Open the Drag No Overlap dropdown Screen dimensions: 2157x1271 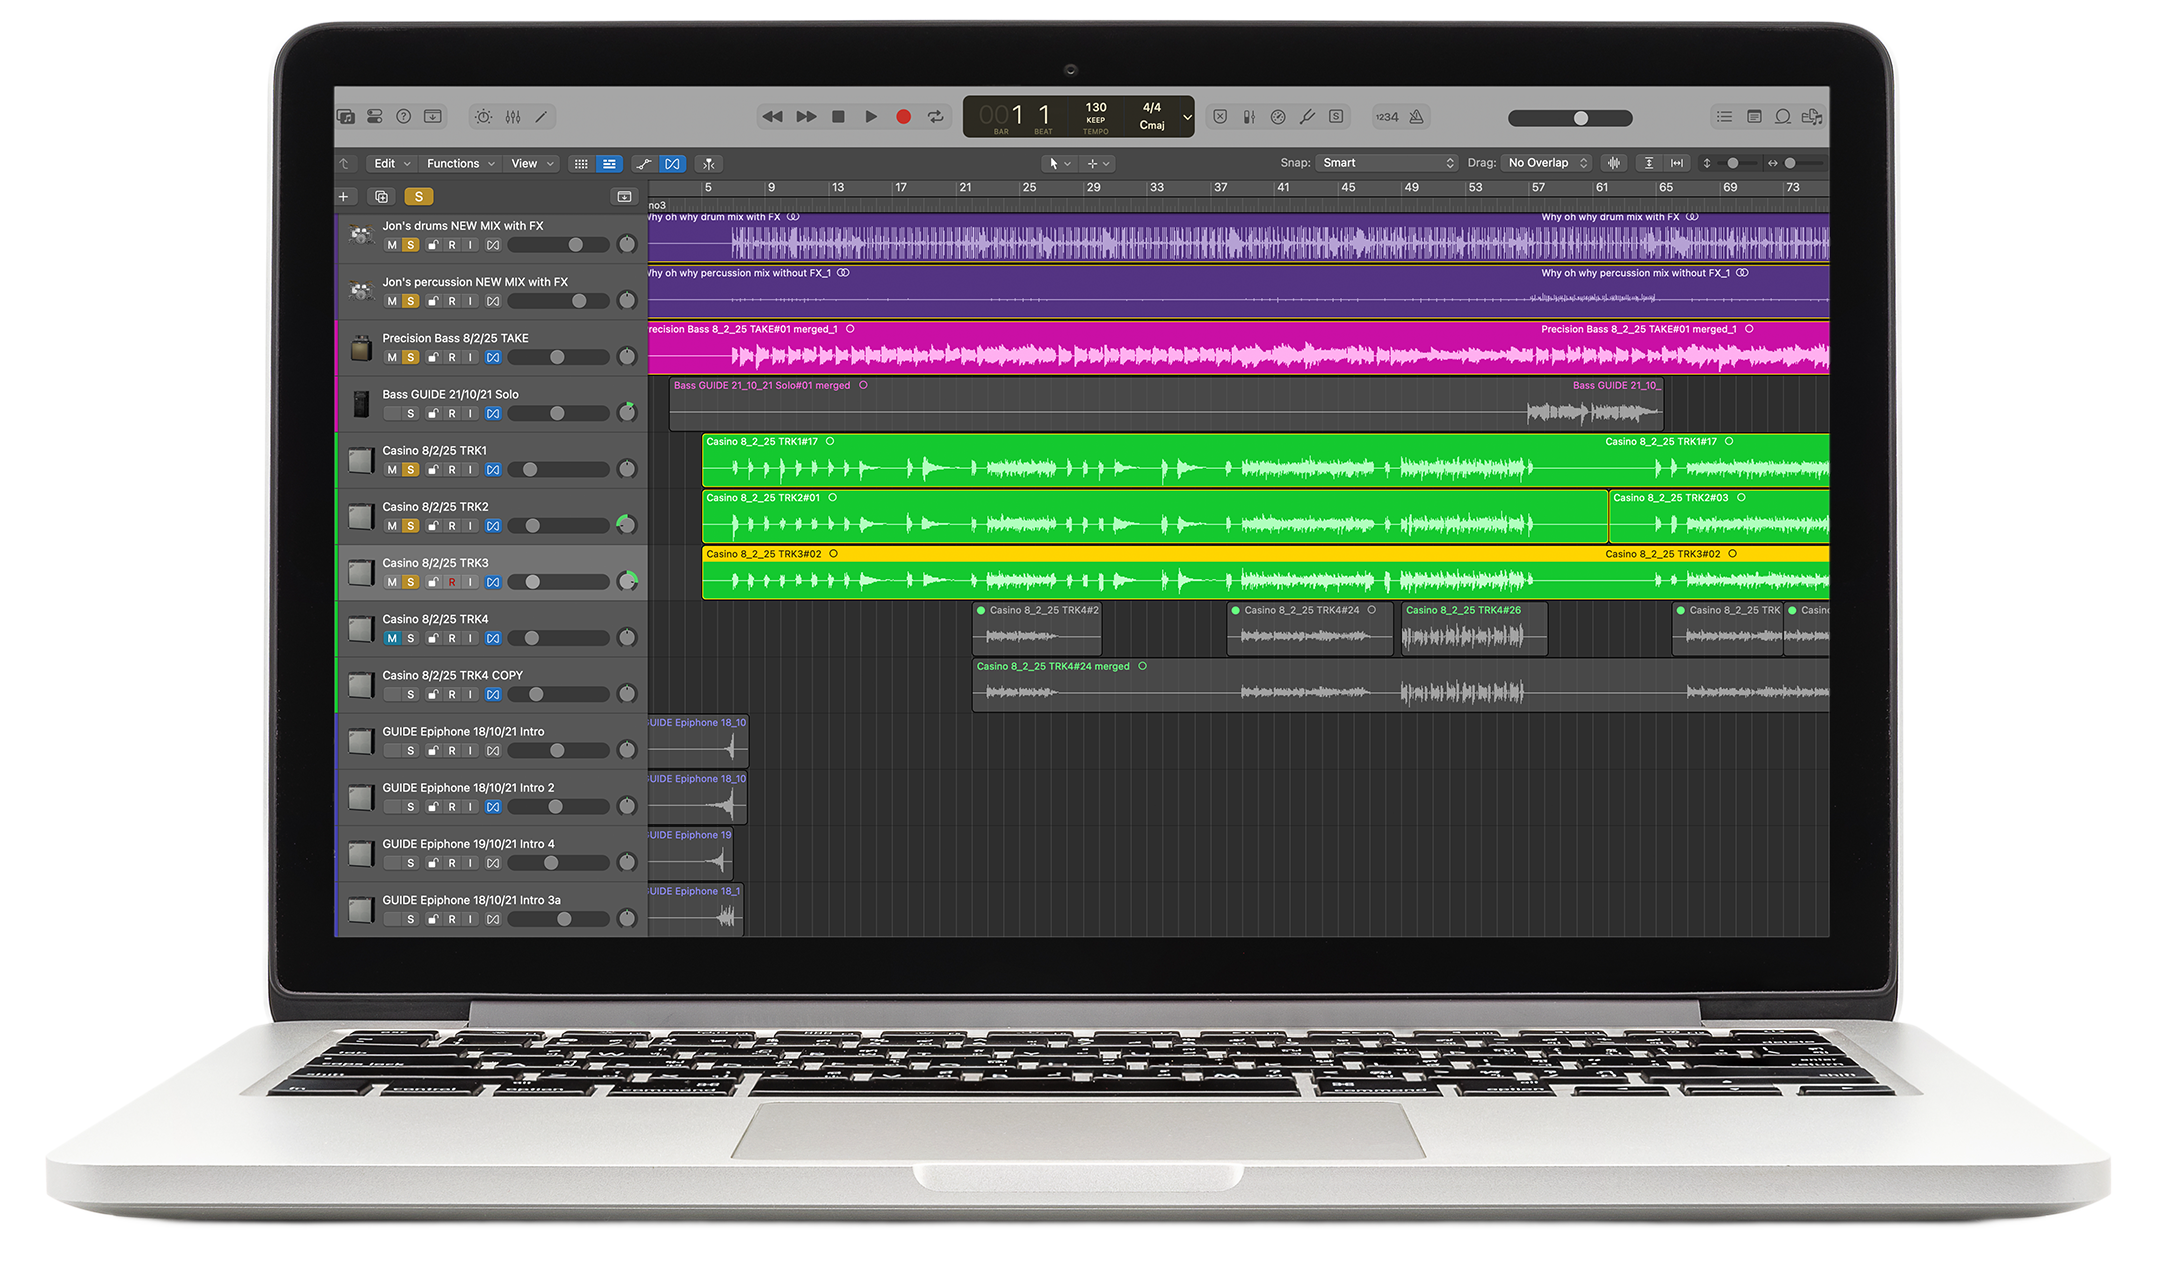[x=1547, y=163]
